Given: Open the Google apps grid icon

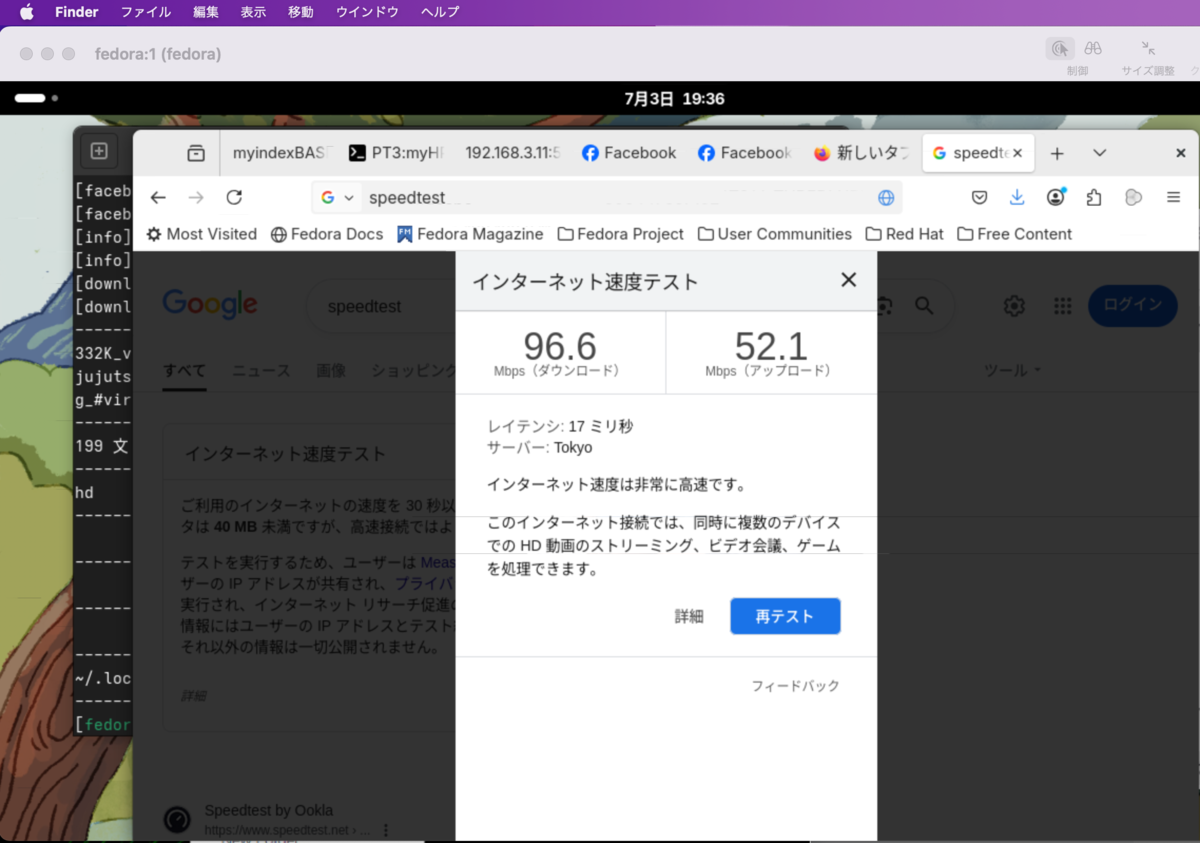Looking at the screenshot, I should [1063, 306].
